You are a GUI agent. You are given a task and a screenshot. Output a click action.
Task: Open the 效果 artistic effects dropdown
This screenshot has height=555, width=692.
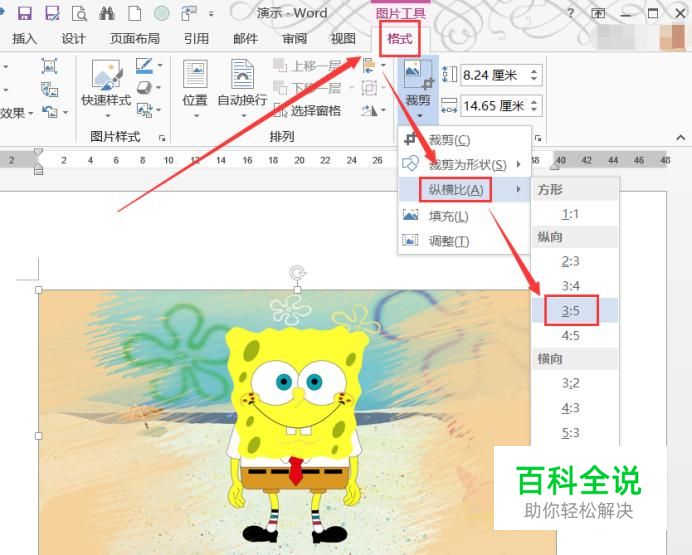point(16,113)
